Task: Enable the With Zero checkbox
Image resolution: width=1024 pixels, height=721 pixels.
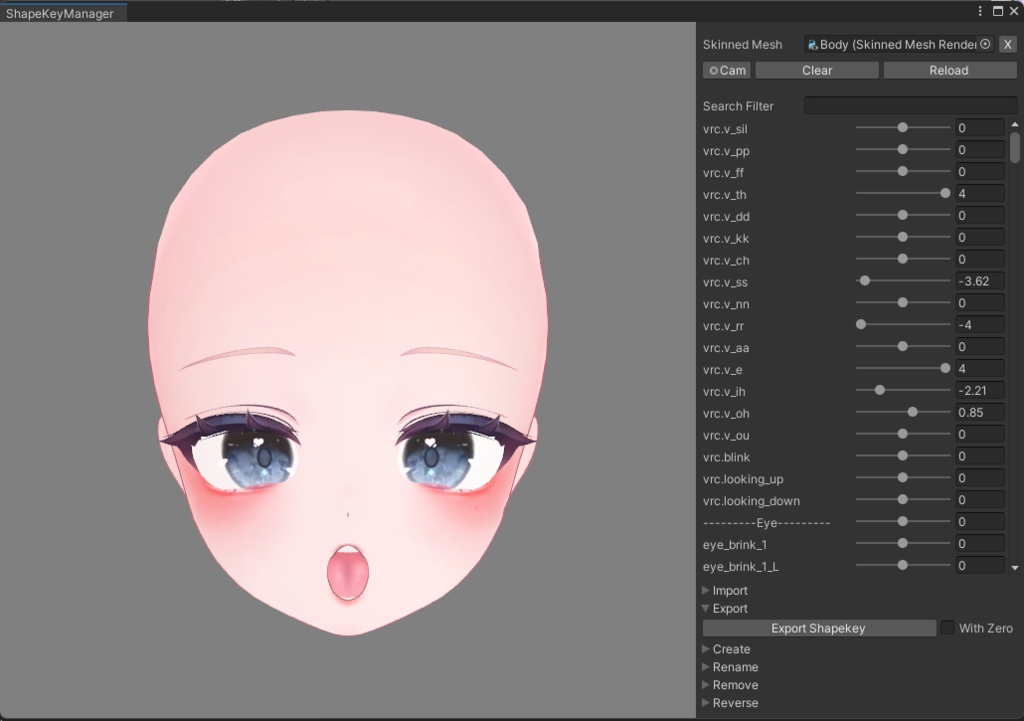Action: tap(947, 628)
